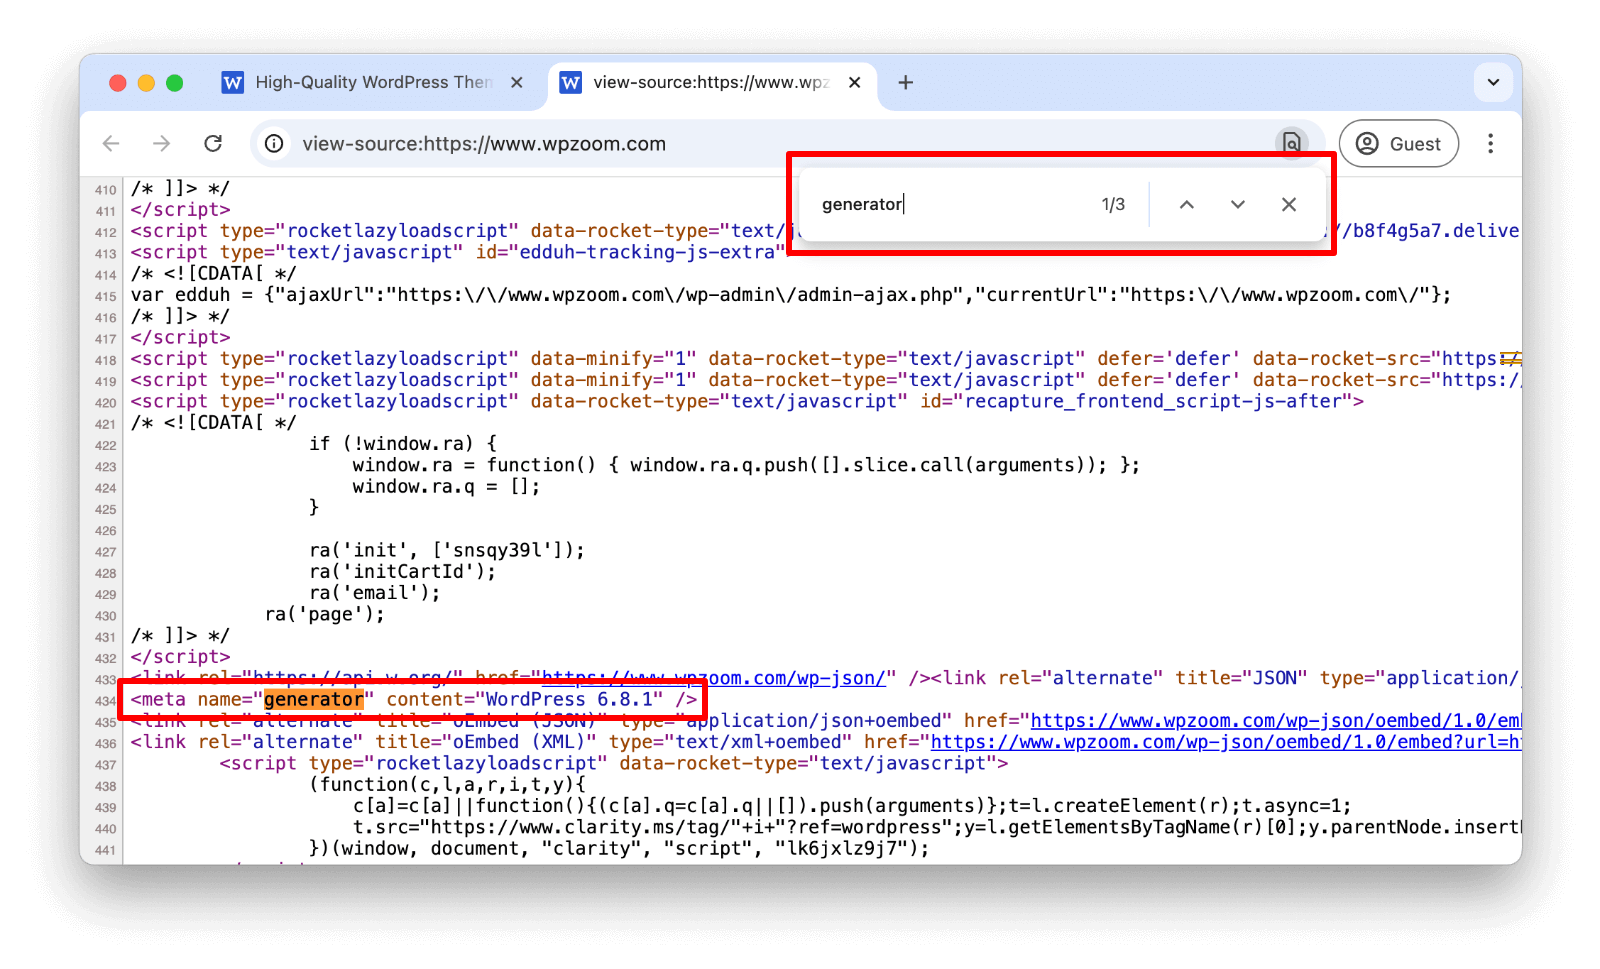
Task: Switch to the High-Quality WordPress Themes tab
Action: pyautogui.click(x=370, y=82)
